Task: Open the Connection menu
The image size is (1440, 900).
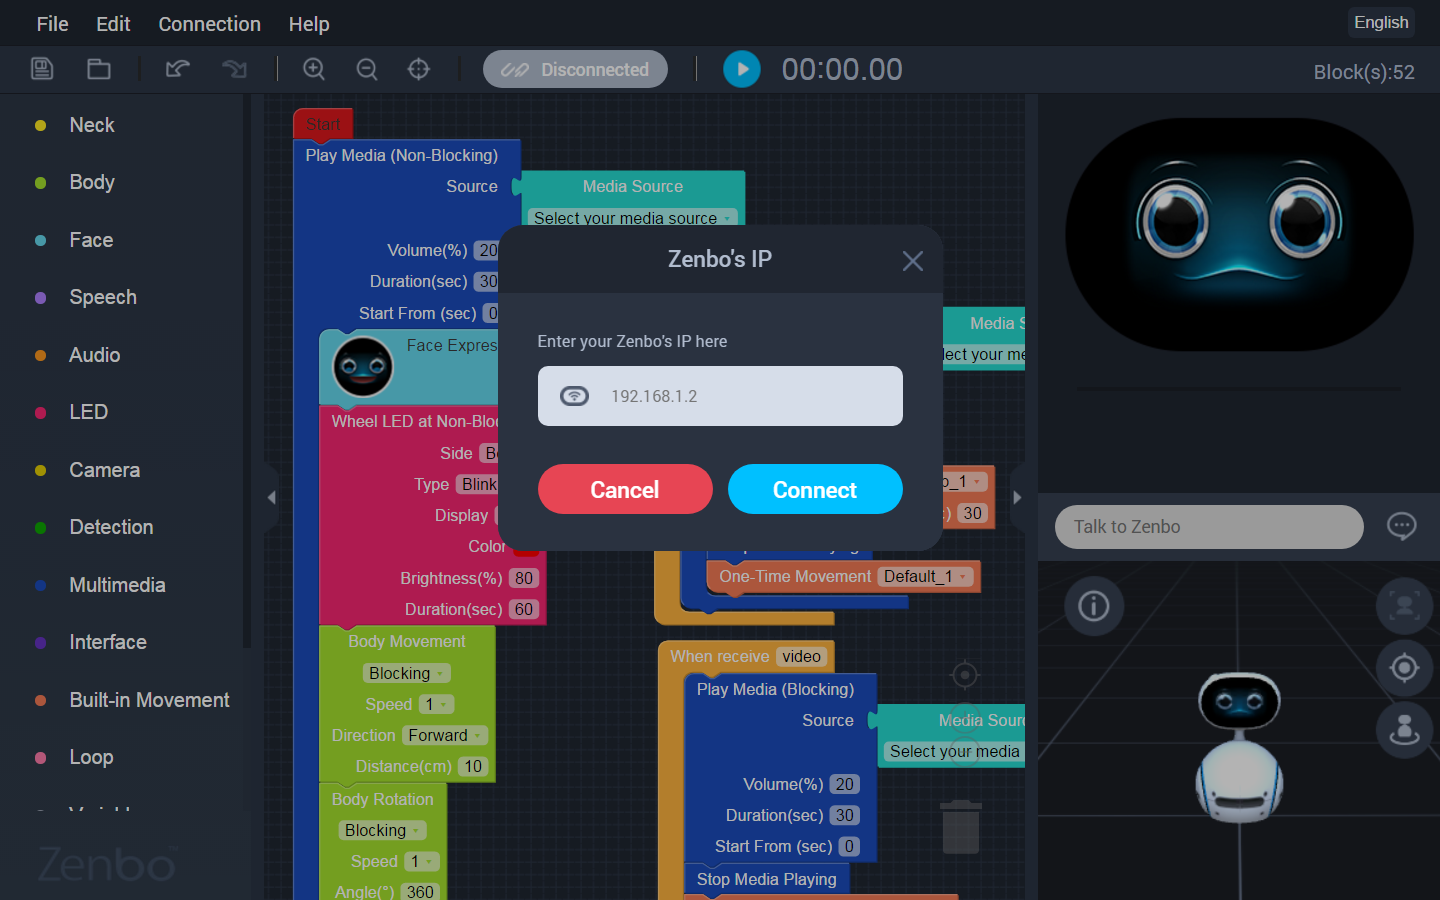Action: pos(210,24)
